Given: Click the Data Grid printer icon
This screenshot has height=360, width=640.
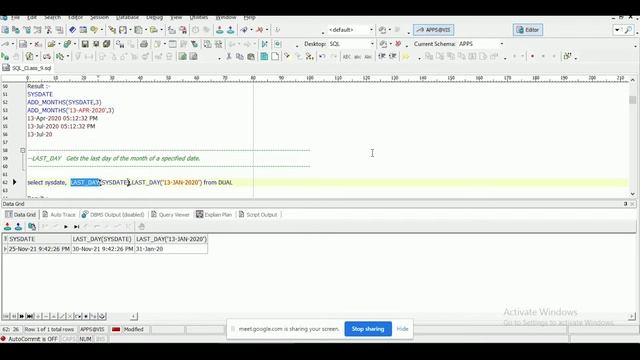Looking at the screenshot, I should coord(142,227).
